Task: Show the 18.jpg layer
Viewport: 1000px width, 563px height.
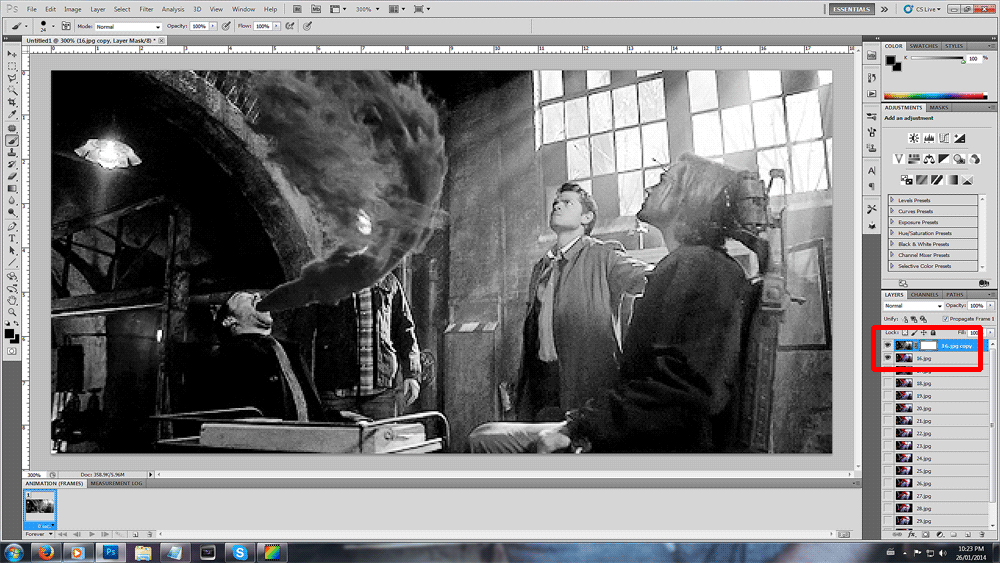Action: point(887,383)
